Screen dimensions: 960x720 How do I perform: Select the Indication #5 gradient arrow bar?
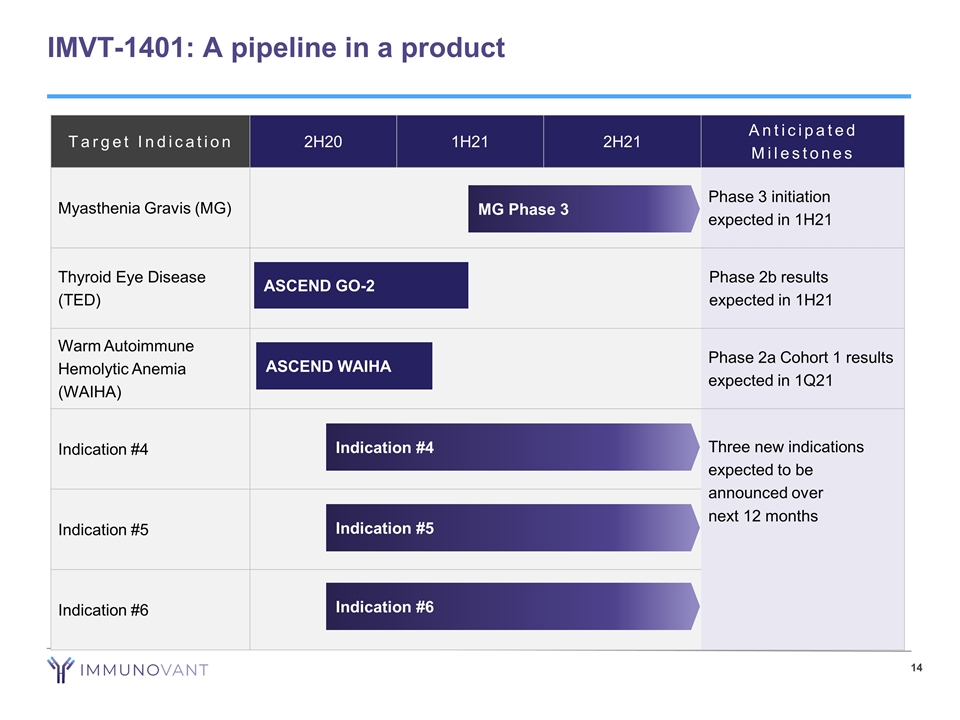pyautogui.click(x=511, y=528)
